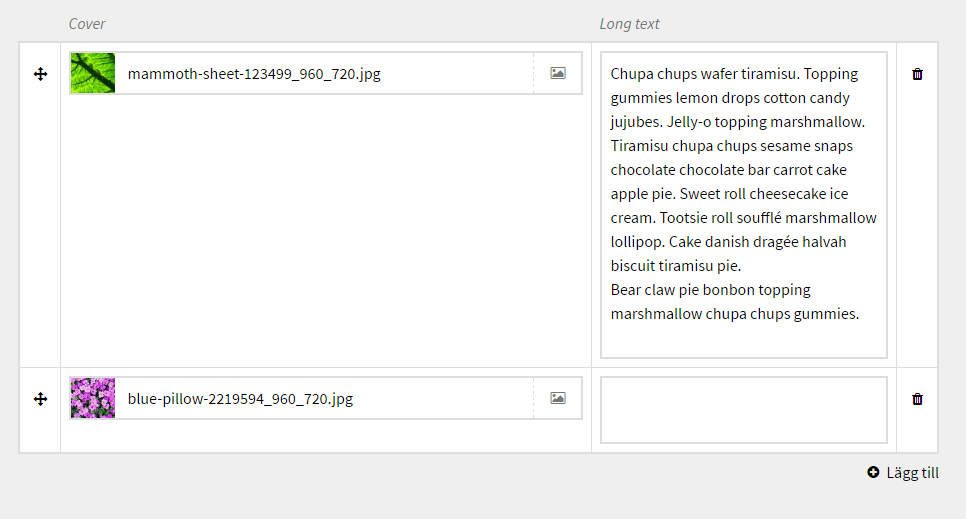Focus the empty long text box
Image resolution: width=966 pixels, height=519 pixels.
click(x=743, y=409)
